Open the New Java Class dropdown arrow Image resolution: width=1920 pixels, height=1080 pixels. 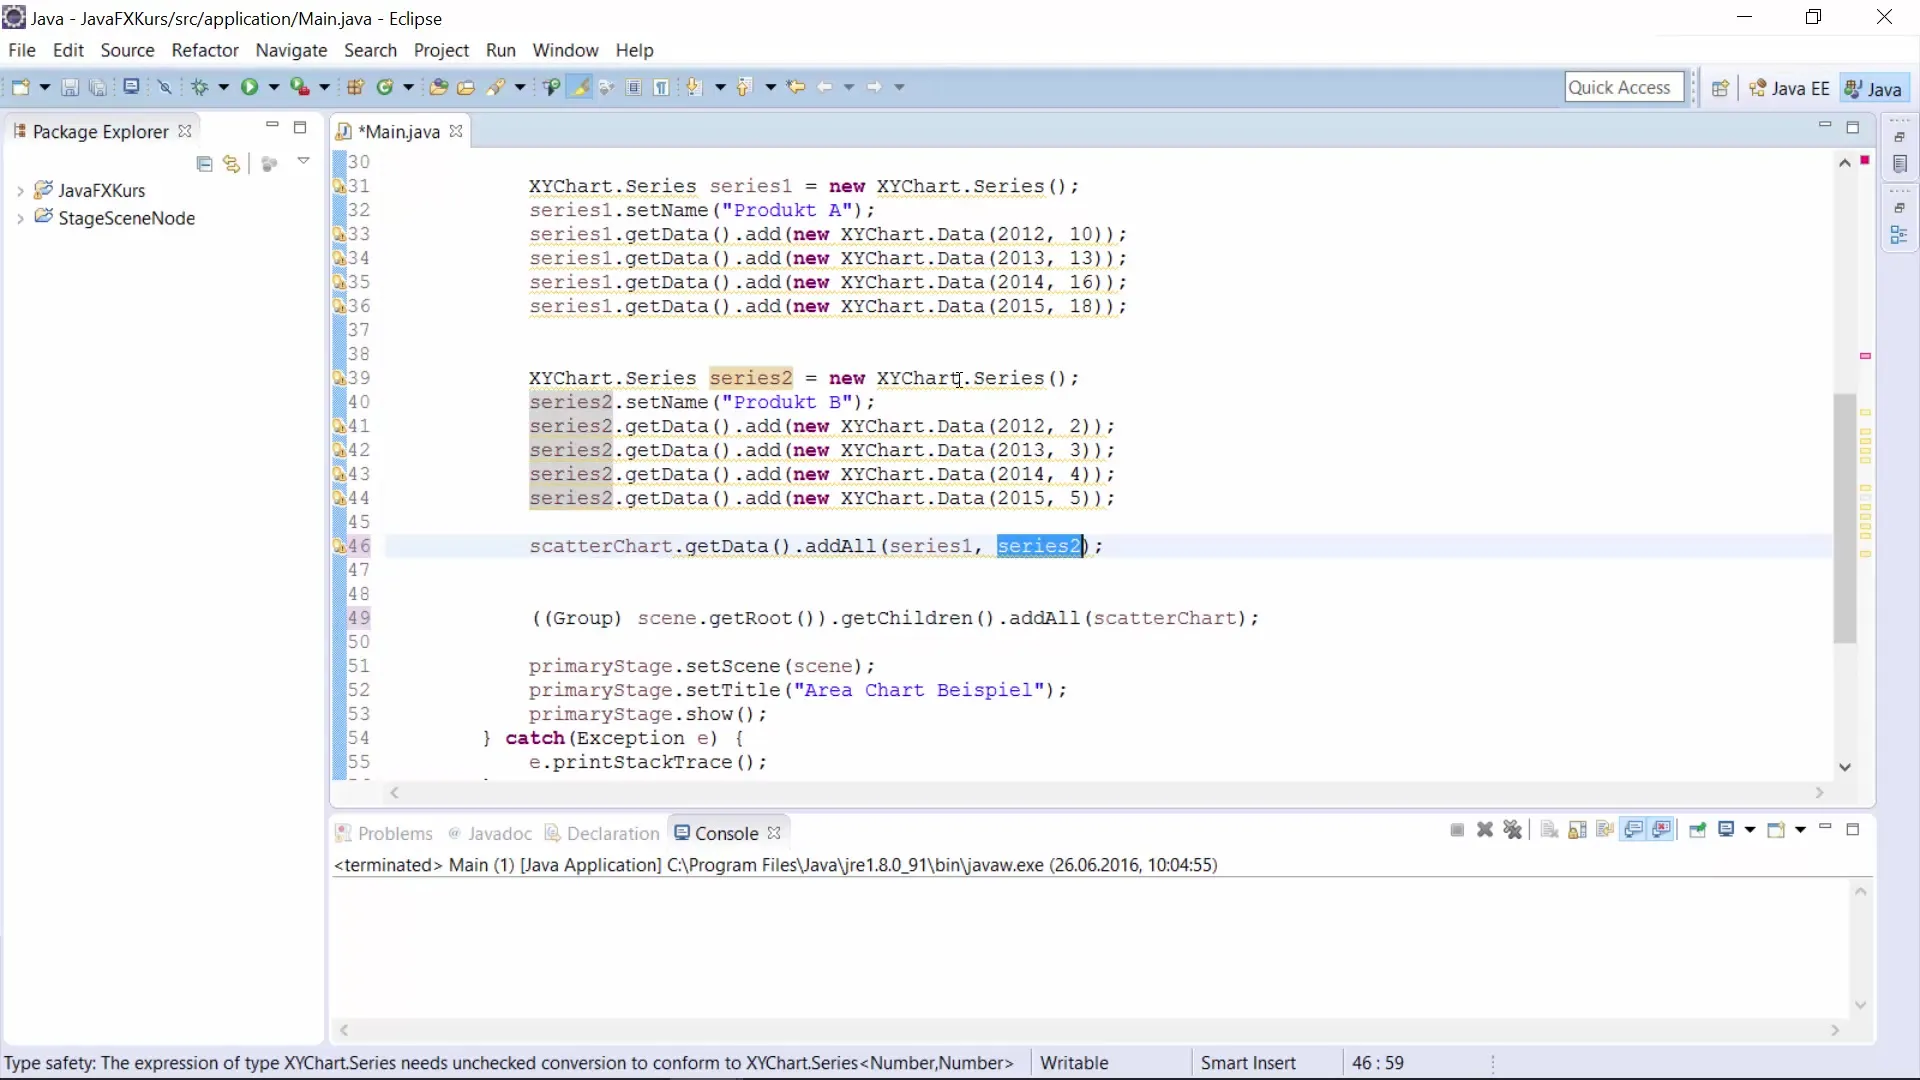(x=408, y=87)
